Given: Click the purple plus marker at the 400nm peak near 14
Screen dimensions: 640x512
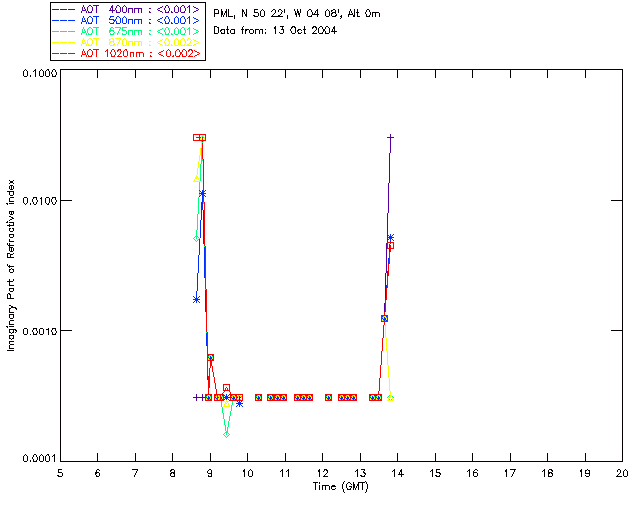Looking at the screenshot, I should (391, 138).
